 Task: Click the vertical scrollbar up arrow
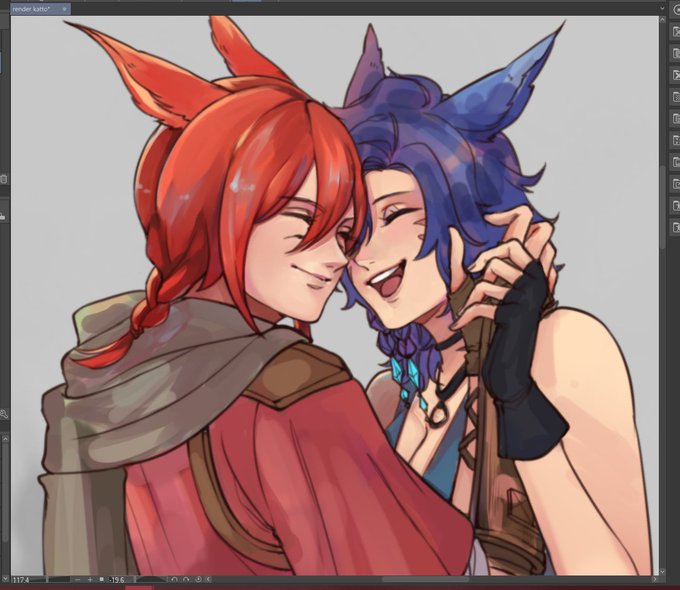coord(662,20)
